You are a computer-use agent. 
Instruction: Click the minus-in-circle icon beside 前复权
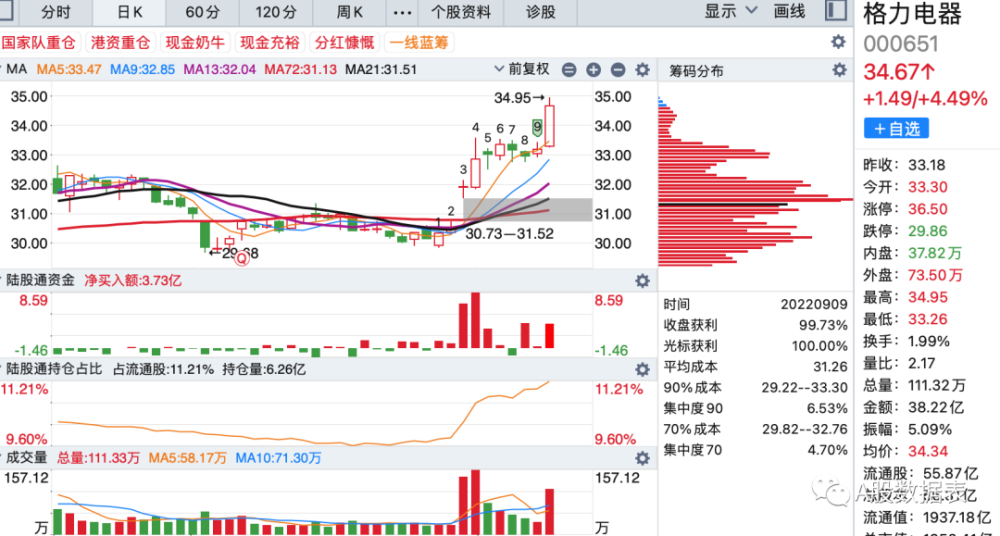tap(570, 70)
